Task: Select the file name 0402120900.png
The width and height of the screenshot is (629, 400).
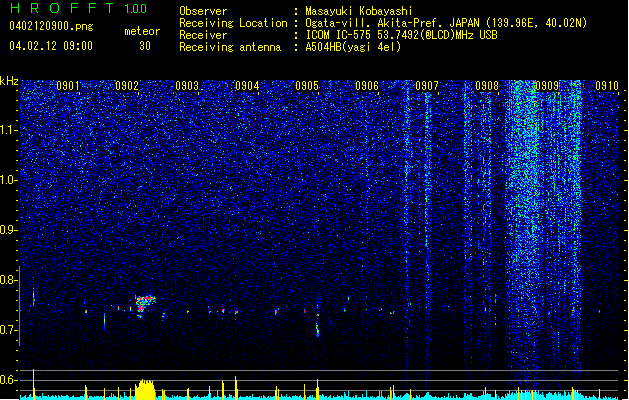Action: click(51, 26)
